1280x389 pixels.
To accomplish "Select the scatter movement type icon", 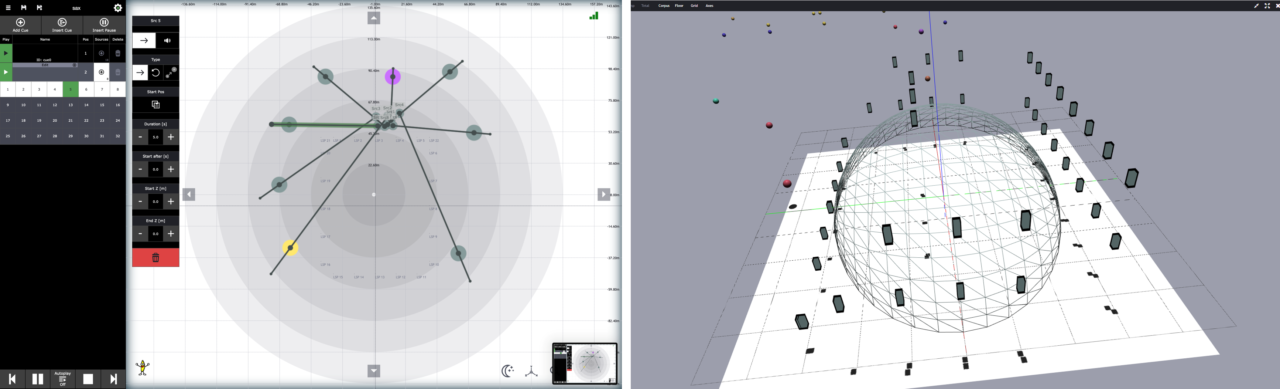I will coord(171,73).
